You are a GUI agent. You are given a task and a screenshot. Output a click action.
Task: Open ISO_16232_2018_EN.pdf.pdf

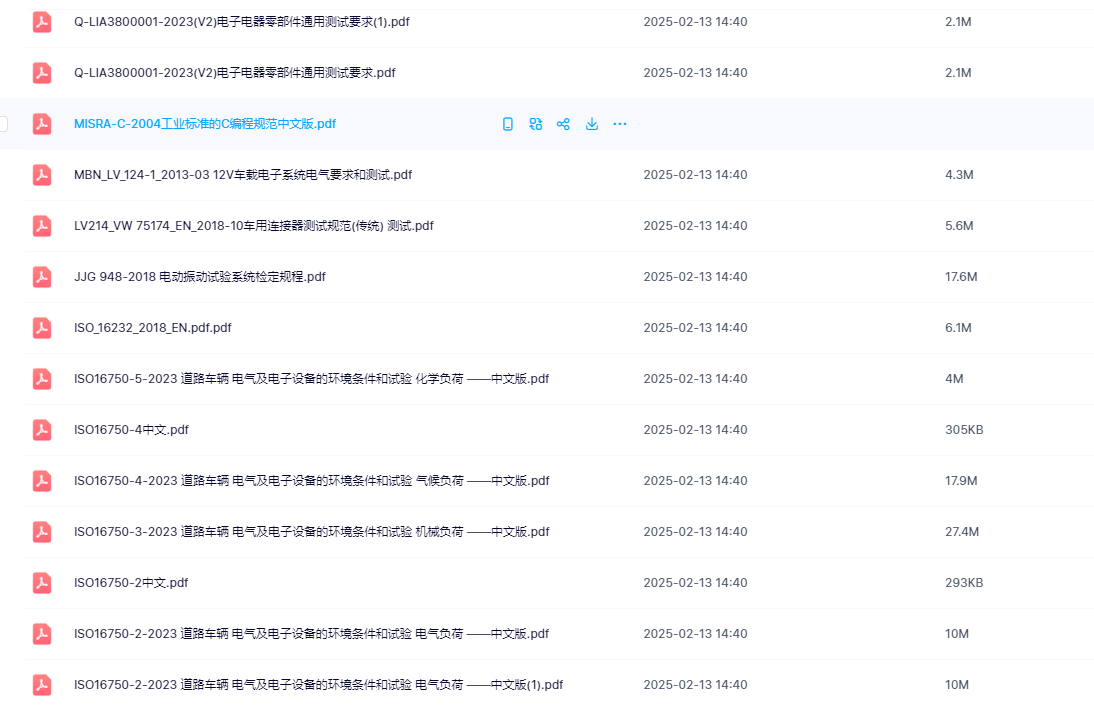click(x=153, y=328)
